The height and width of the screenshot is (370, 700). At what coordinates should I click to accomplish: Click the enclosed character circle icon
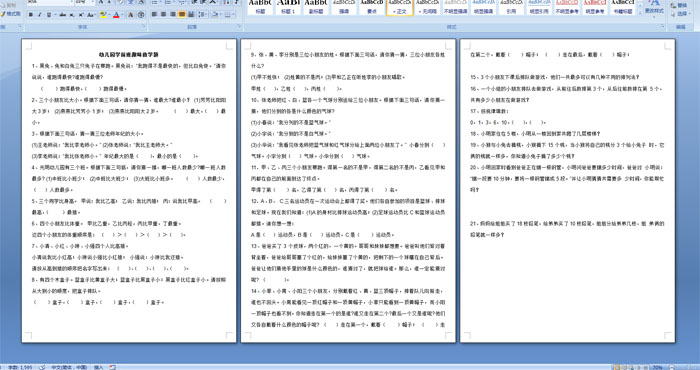click(x=141, y=15)
